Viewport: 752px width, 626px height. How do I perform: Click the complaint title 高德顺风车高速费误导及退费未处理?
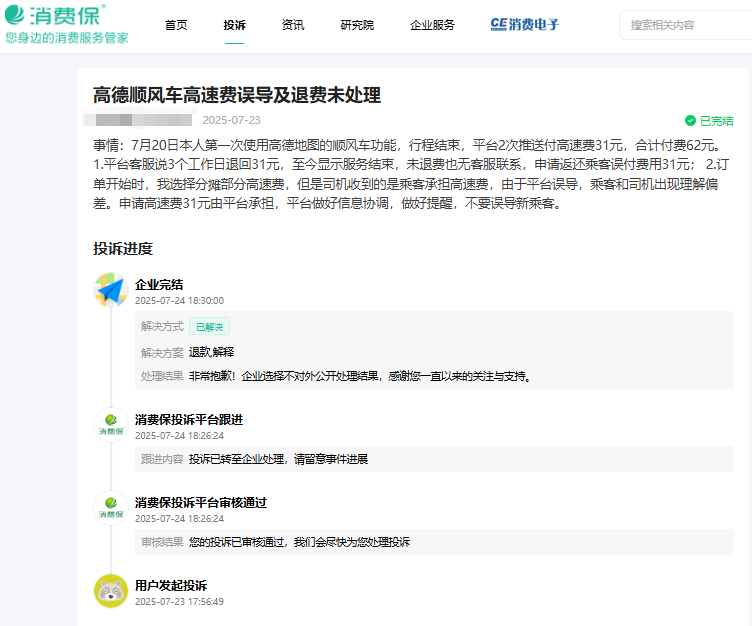(x=237, y=95)
